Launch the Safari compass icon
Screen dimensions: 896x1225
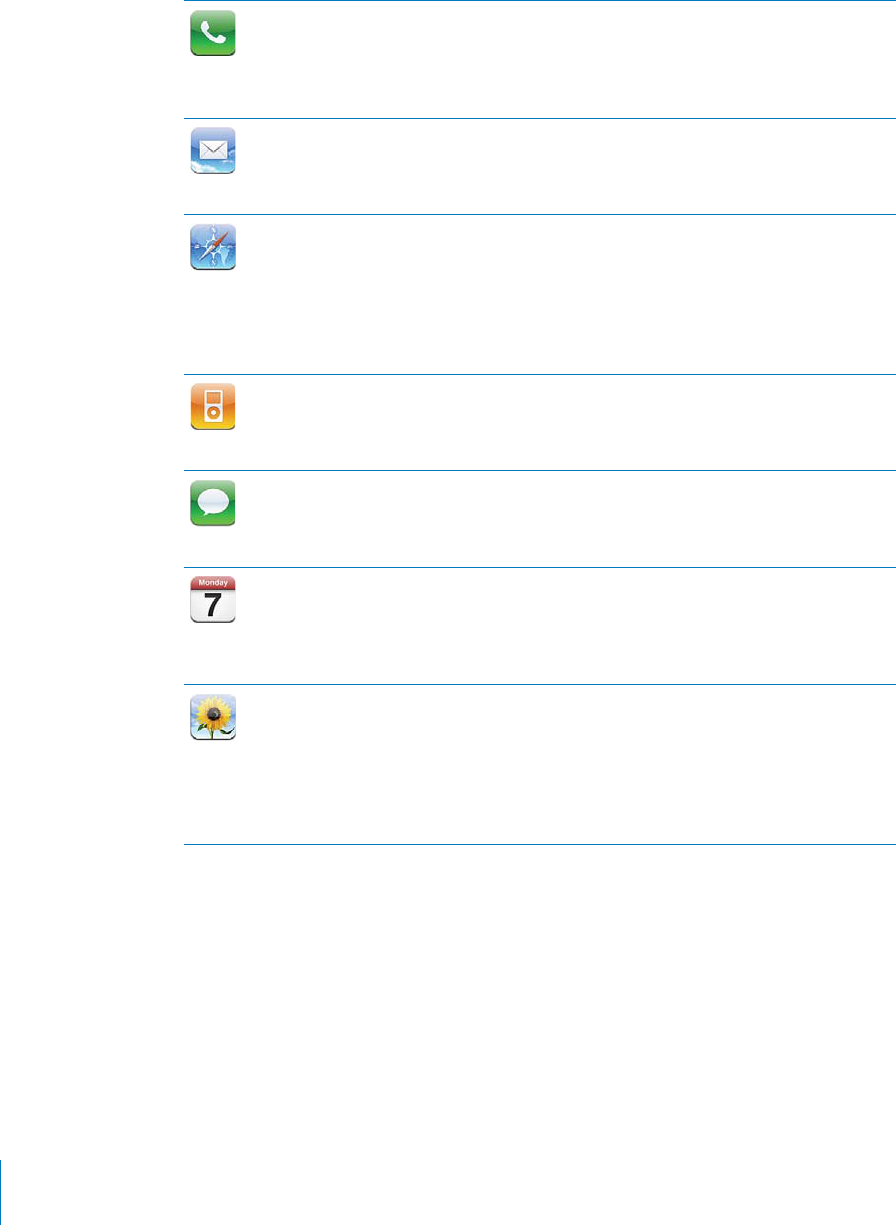[x=213, y=247]
